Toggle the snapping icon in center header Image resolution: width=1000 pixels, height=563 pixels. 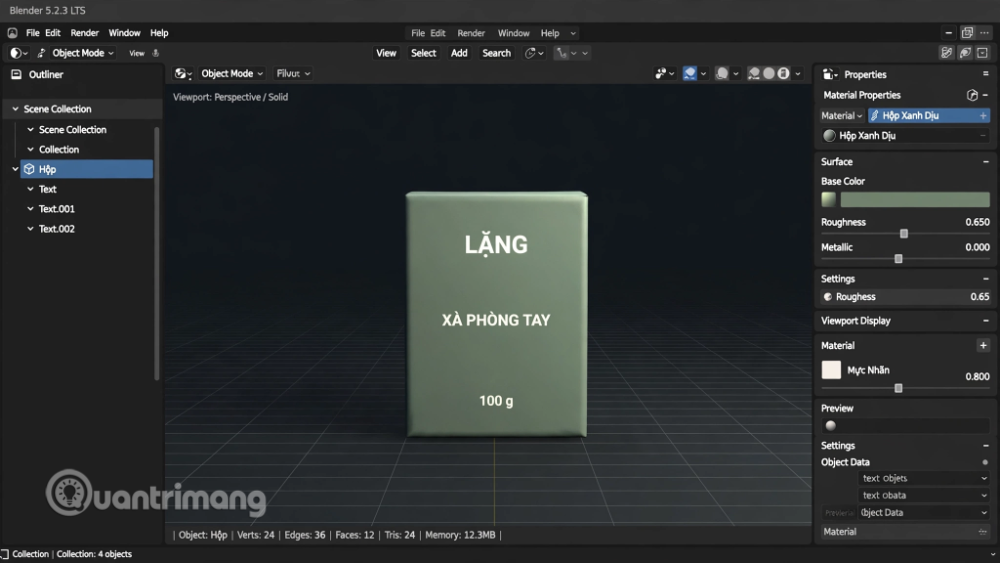pos(562,53)
